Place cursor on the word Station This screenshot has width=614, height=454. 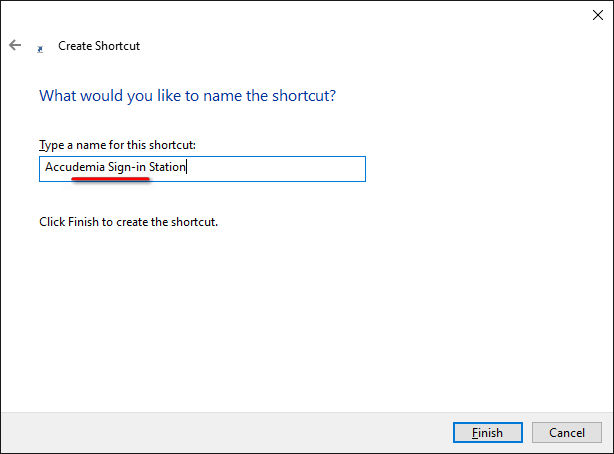[x=167, y=167]
